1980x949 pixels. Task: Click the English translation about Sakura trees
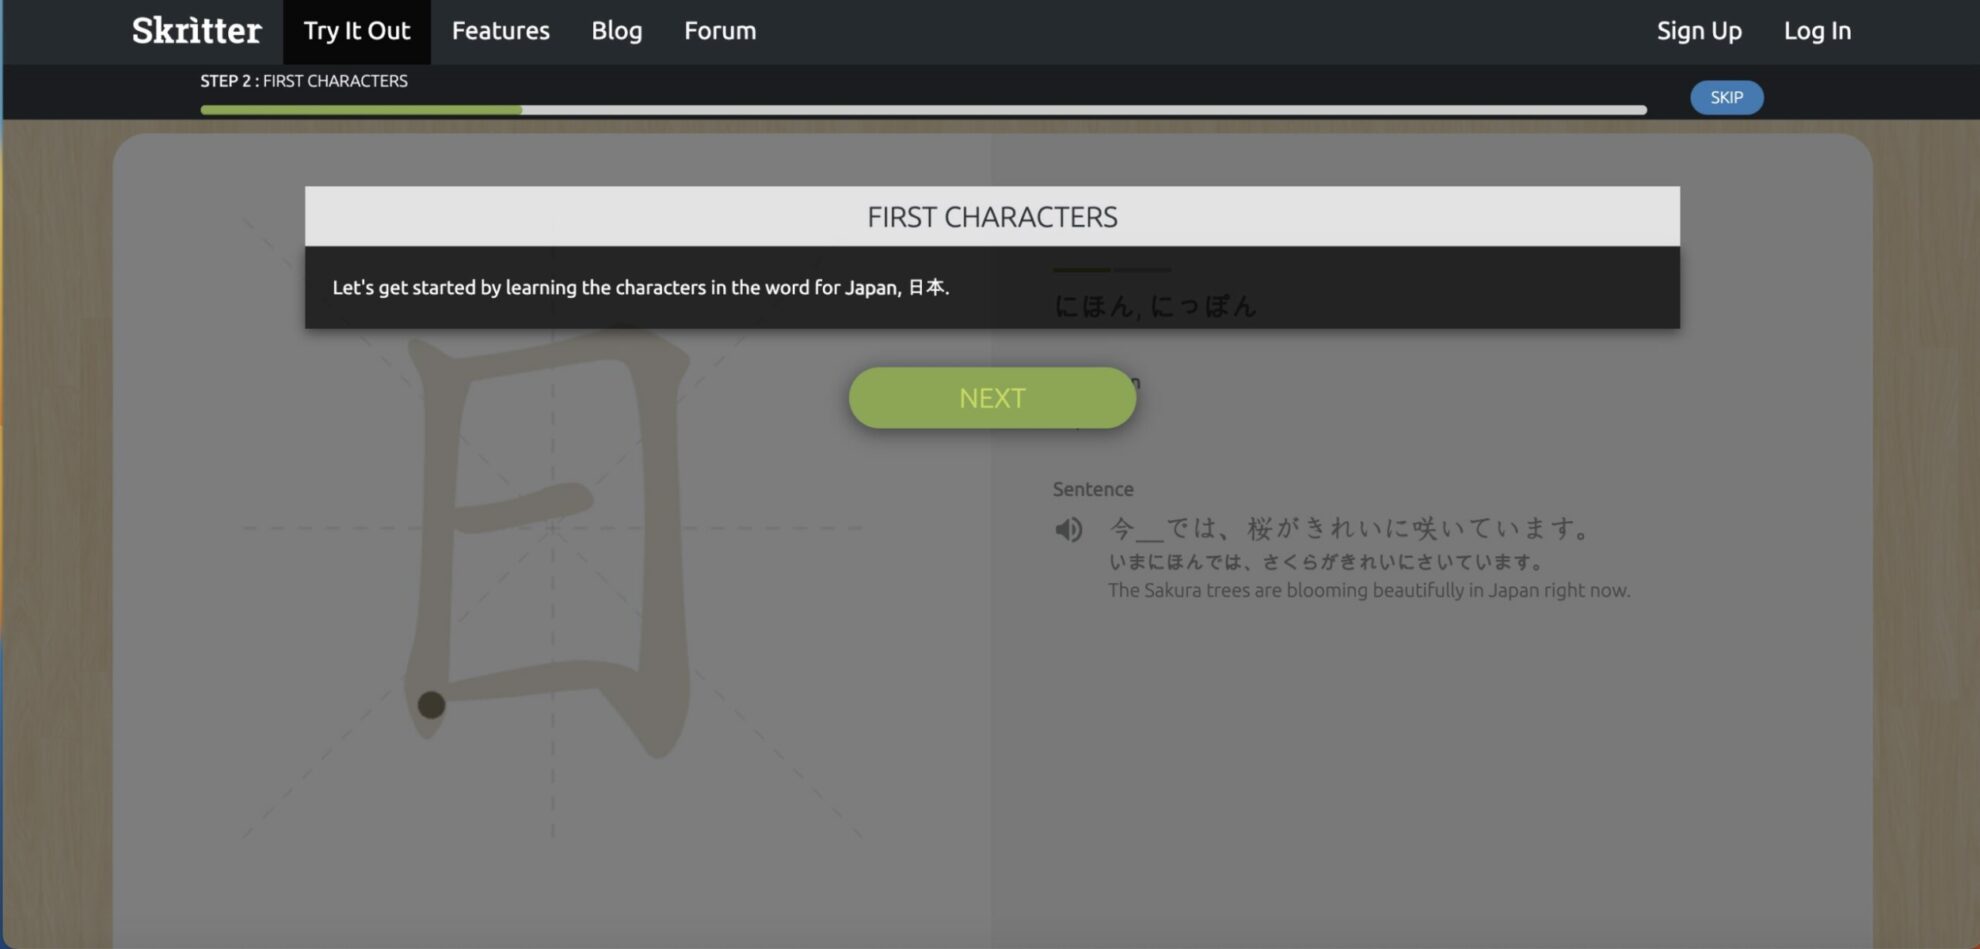[1368, 591]
